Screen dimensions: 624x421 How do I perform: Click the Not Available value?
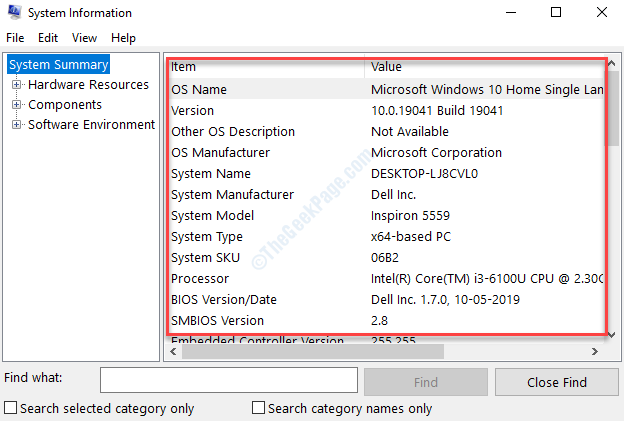(x=410, y=132)
